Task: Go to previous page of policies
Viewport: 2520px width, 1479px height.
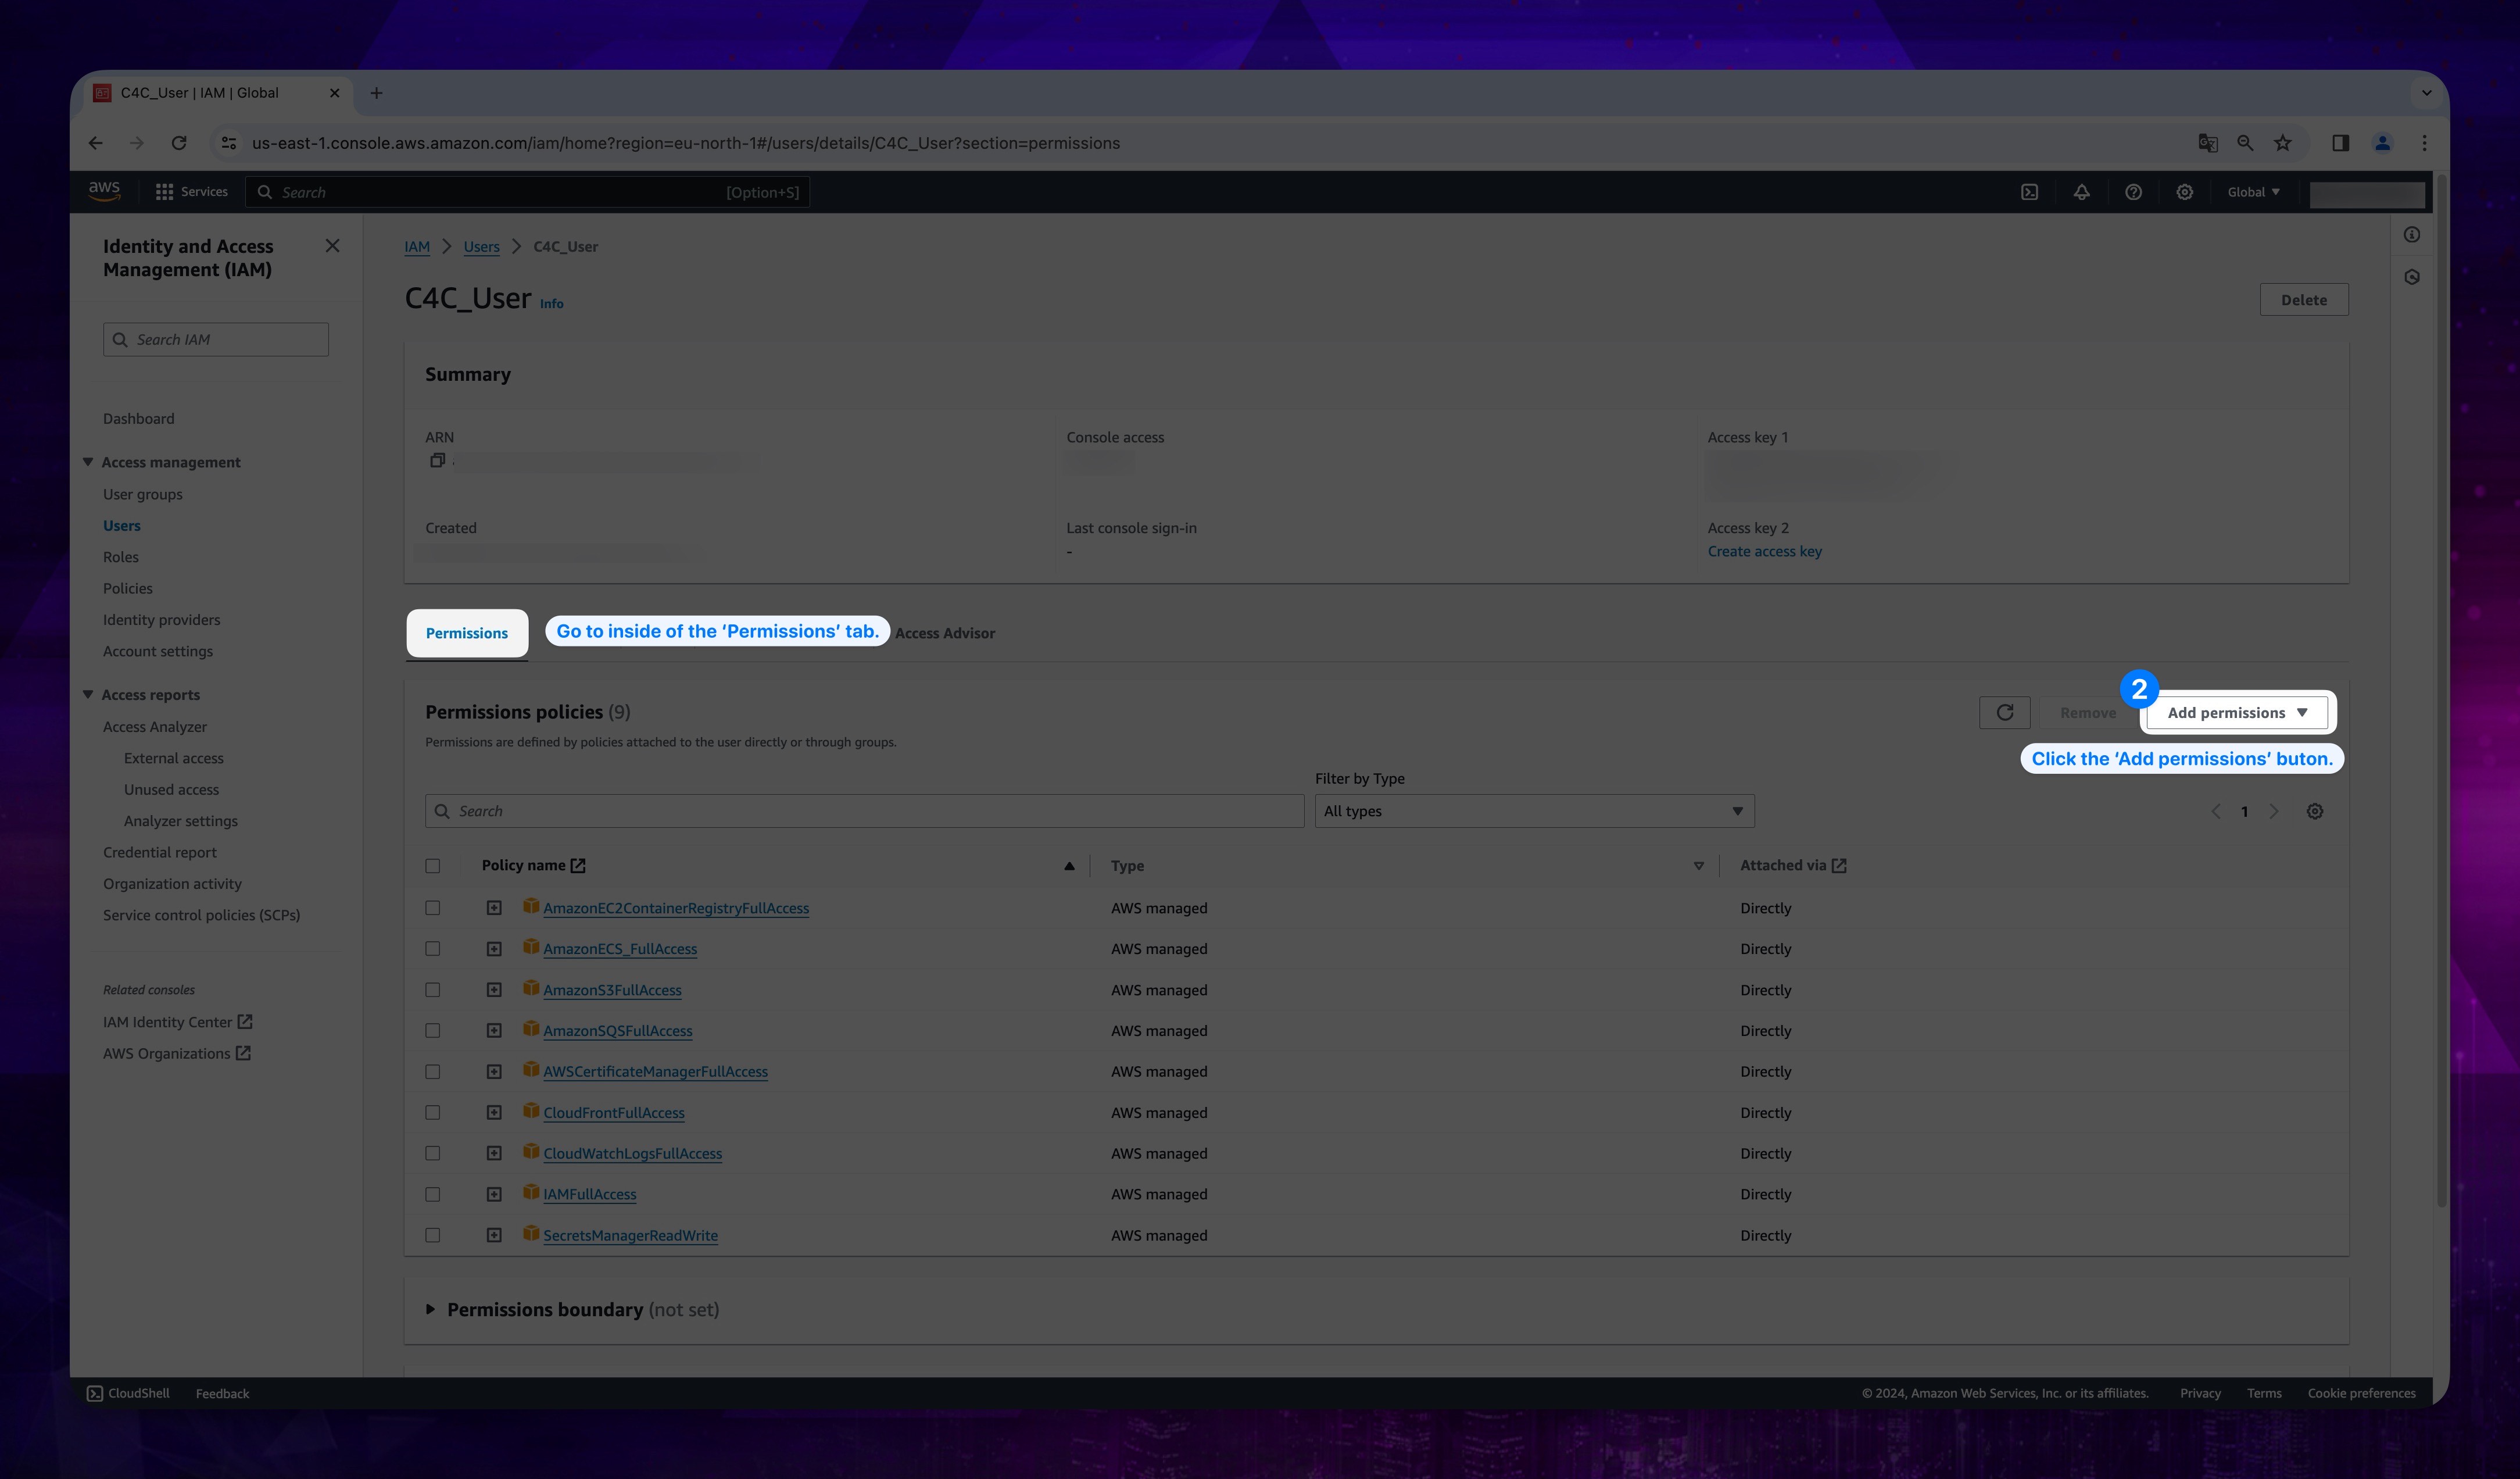Action: pos(2216,811)
